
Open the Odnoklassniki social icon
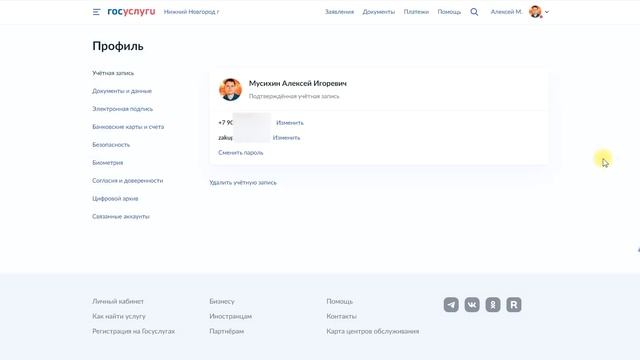click(x=493, y=305)
